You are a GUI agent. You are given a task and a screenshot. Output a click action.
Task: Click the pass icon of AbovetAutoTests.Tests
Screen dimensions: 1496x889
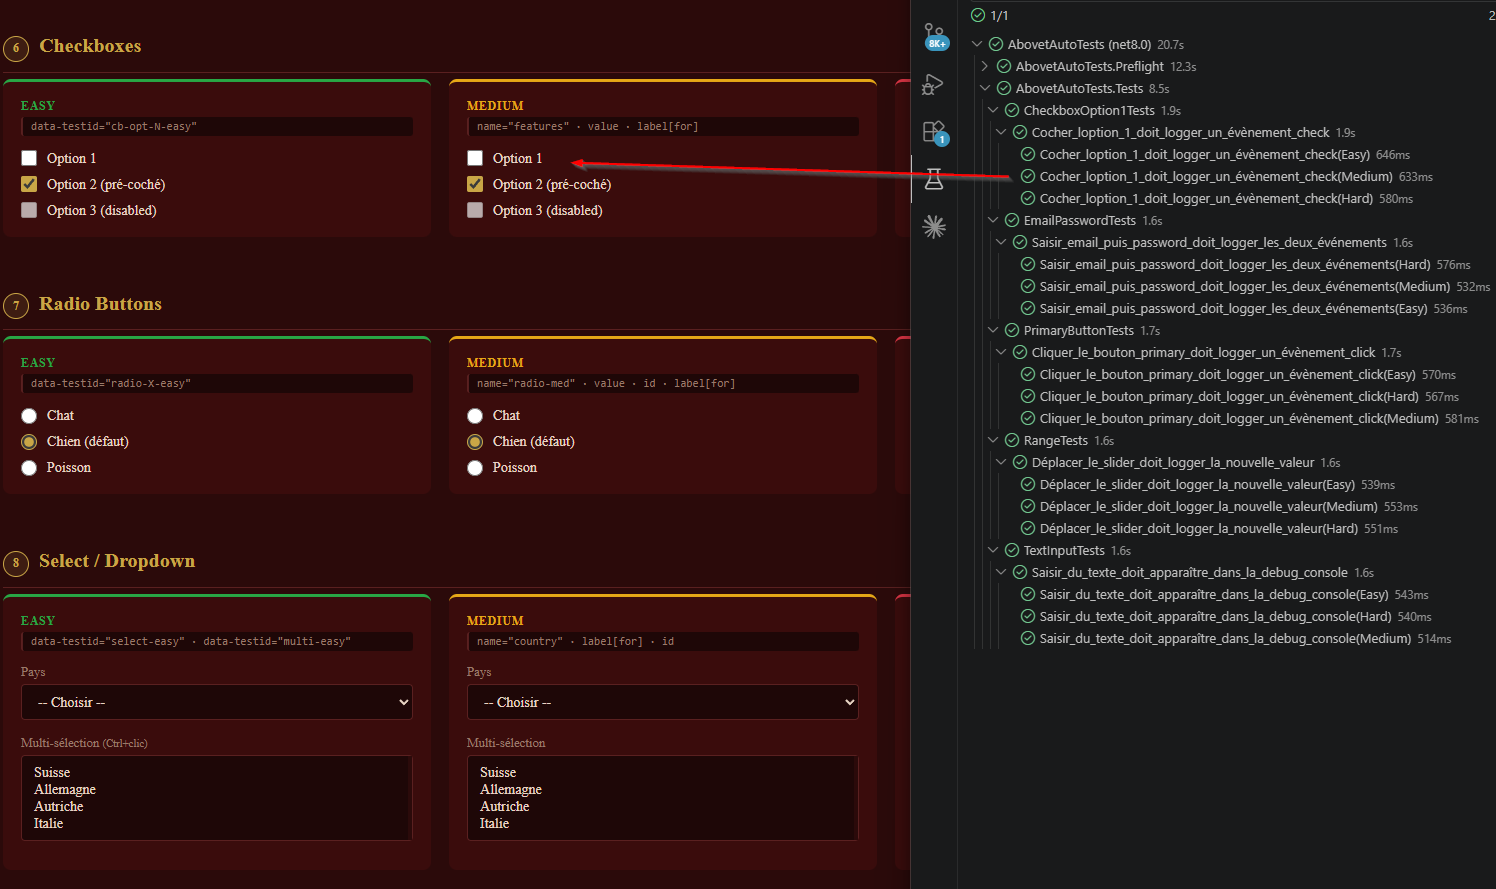click(x=1004, y=88)
